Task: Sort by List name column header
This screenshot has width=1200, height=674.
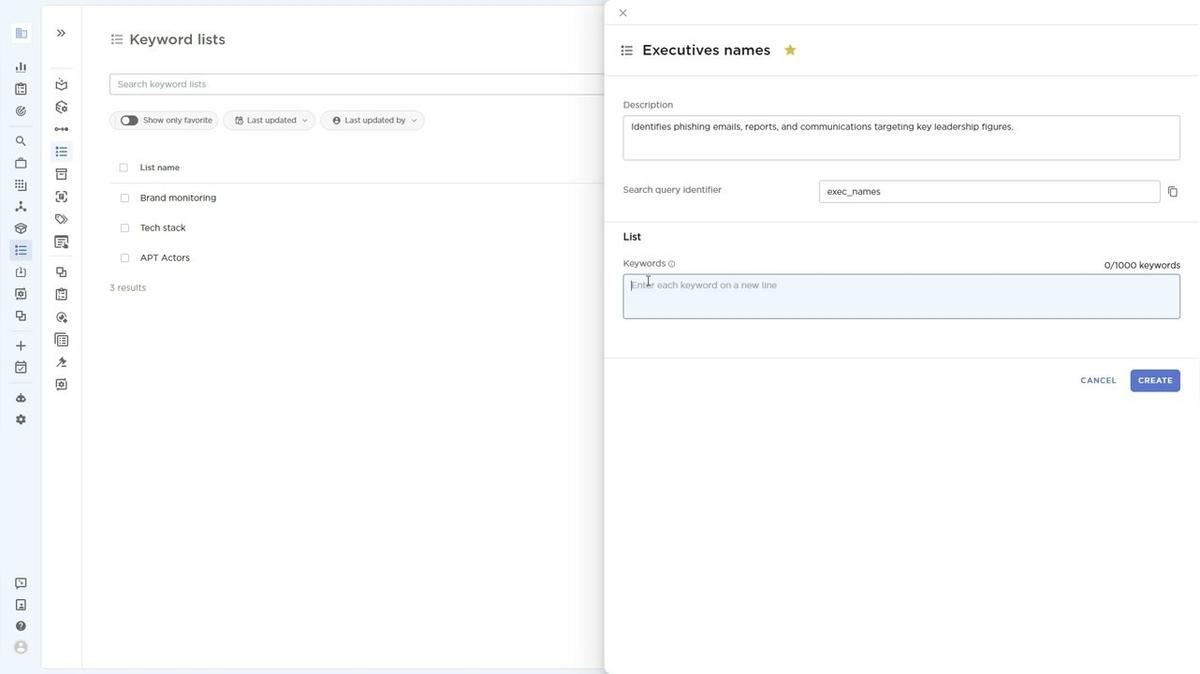Action: coord(160,168)
